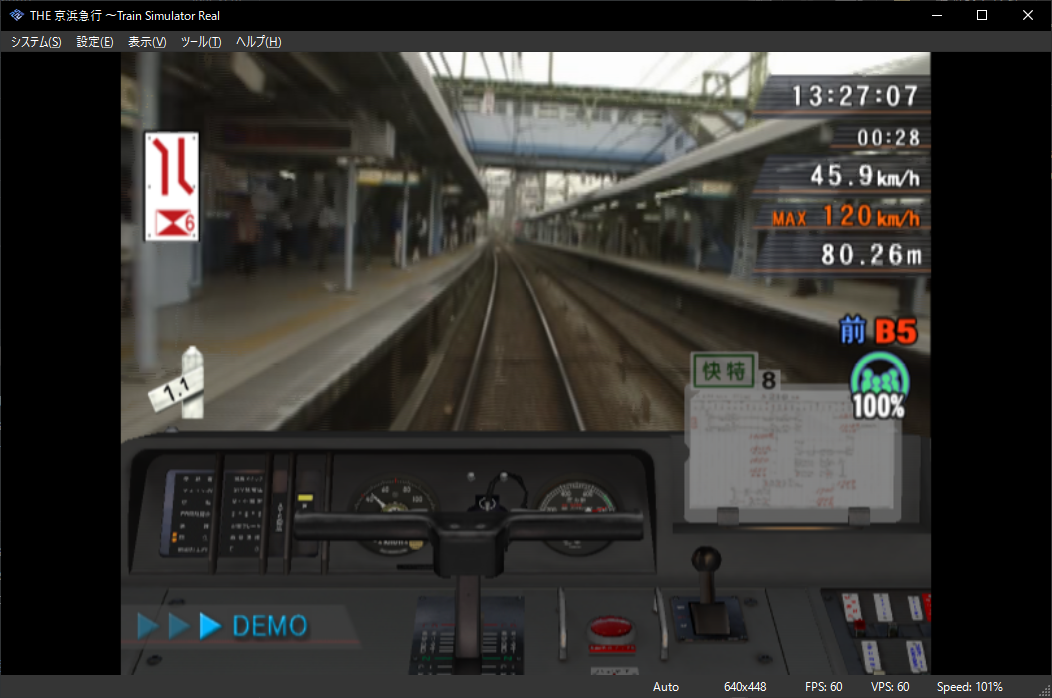
Task: Close the train simulator window
Action: click(1027, 15)
